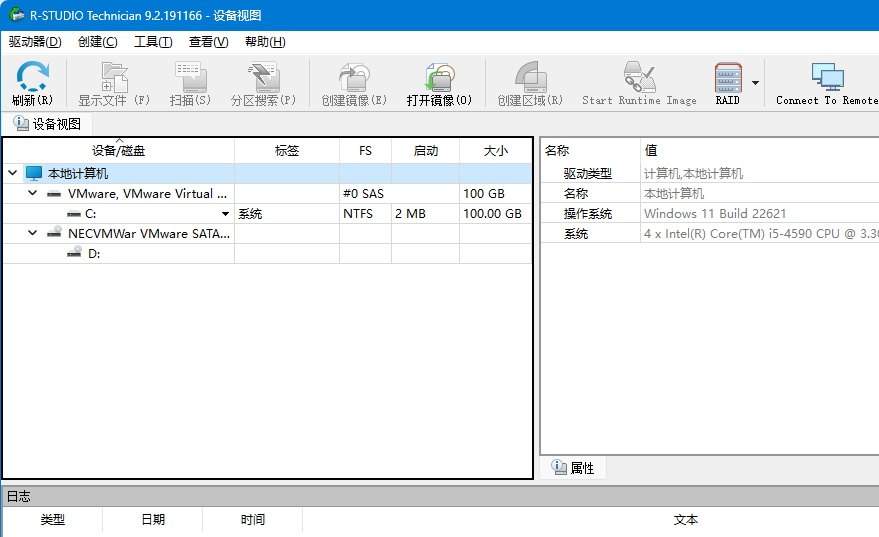Click the 2 MB start cell

click(x=425, y=214)
